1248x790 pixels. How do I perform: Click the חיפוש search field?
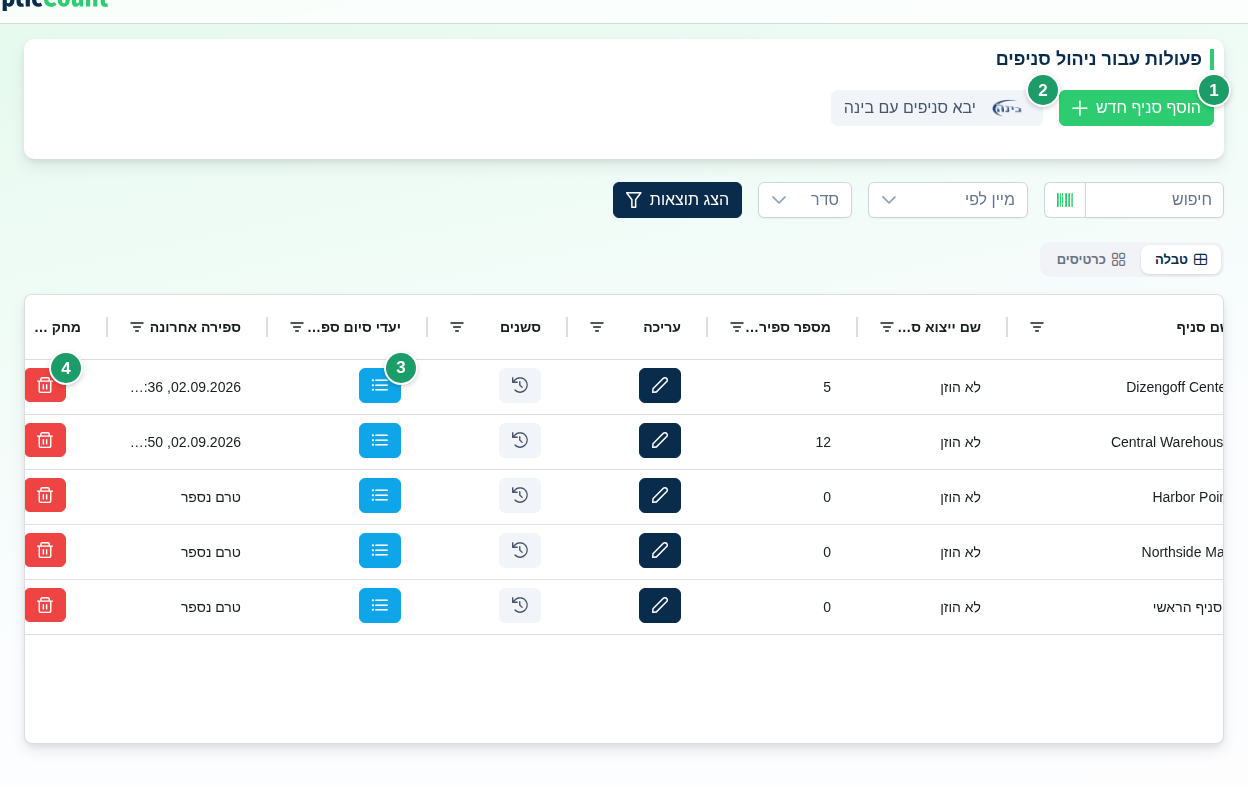coord(1154,200)
